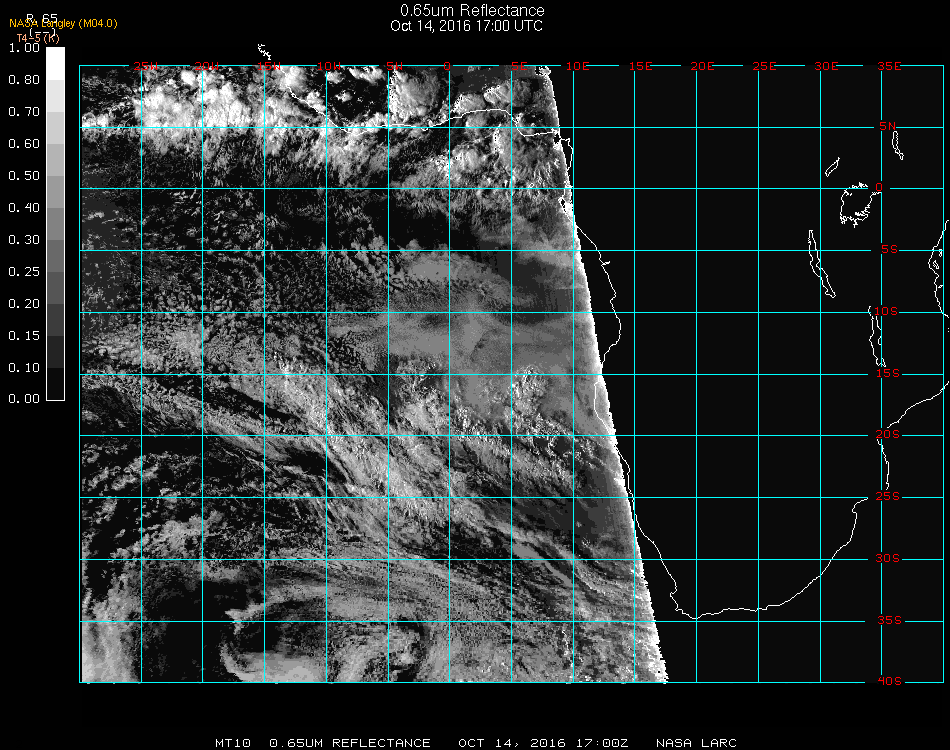This screenshot has height=750, width=950.
Task: Click the 0 equator latitude label on the right axis
Action: (x=879, y=187)
